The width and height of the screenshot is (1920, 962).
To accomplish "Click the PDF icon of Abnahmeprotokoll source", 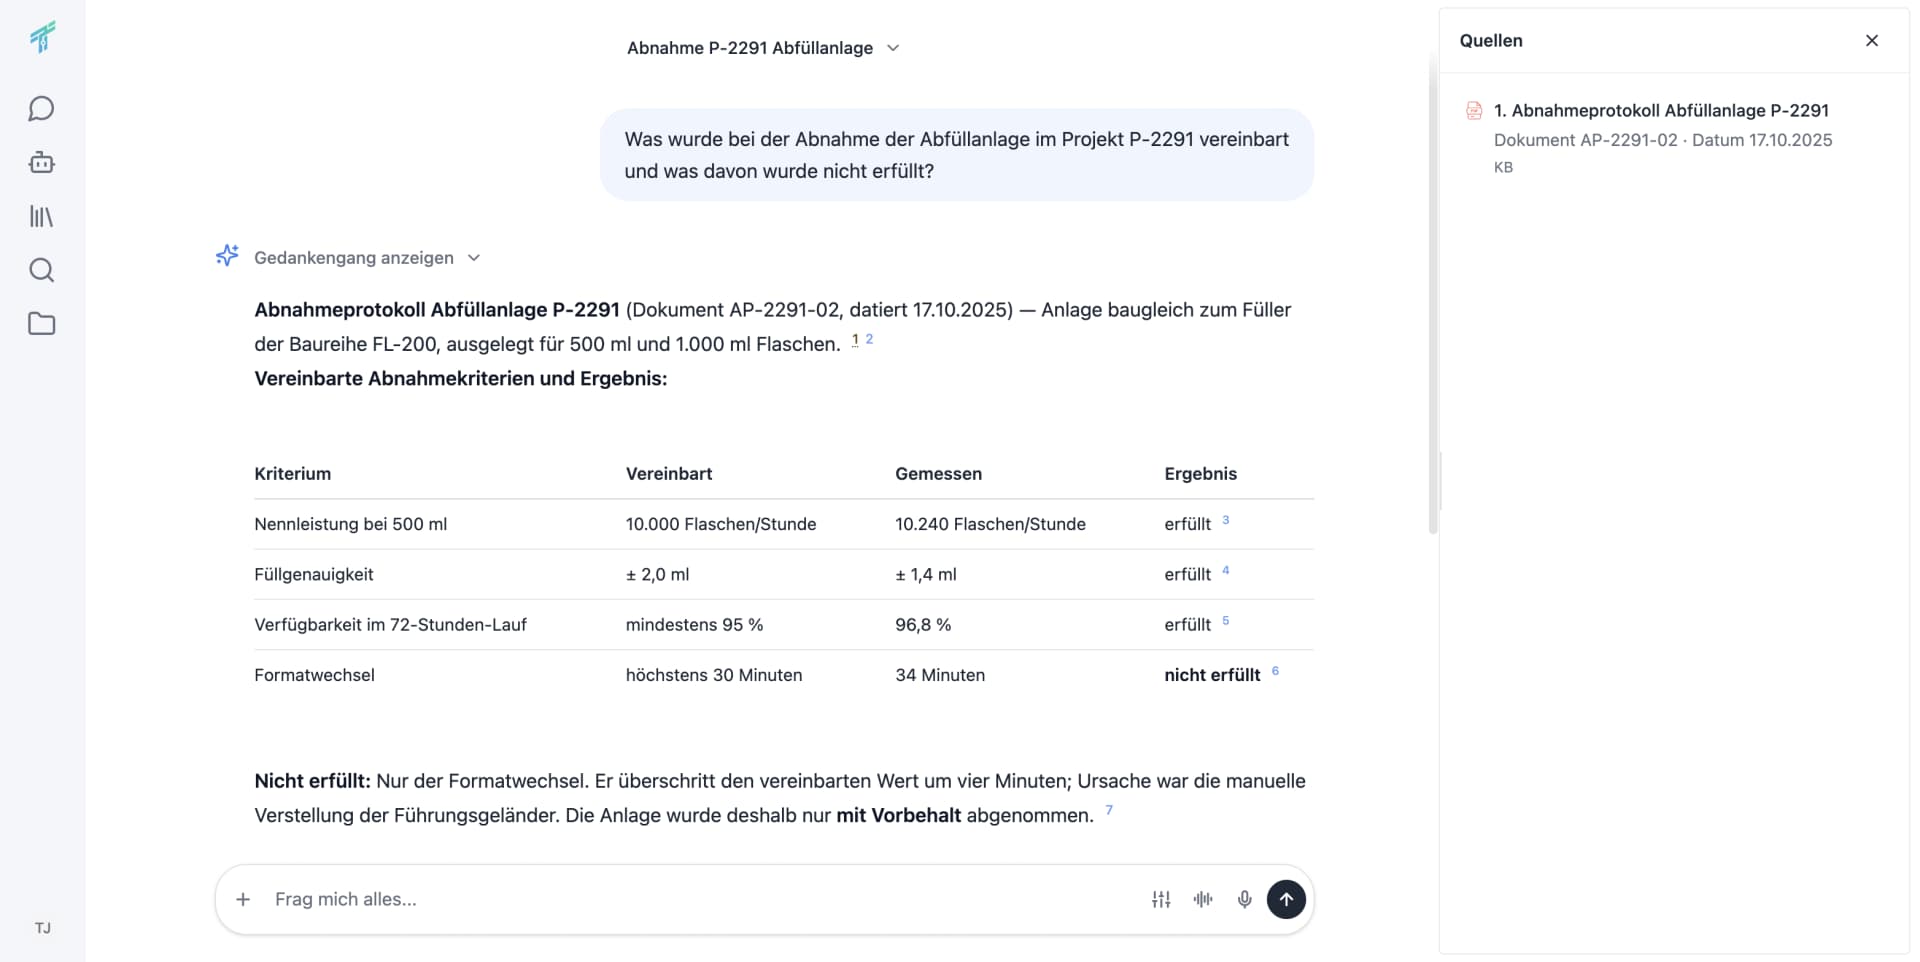I will tap(1474, 110).
